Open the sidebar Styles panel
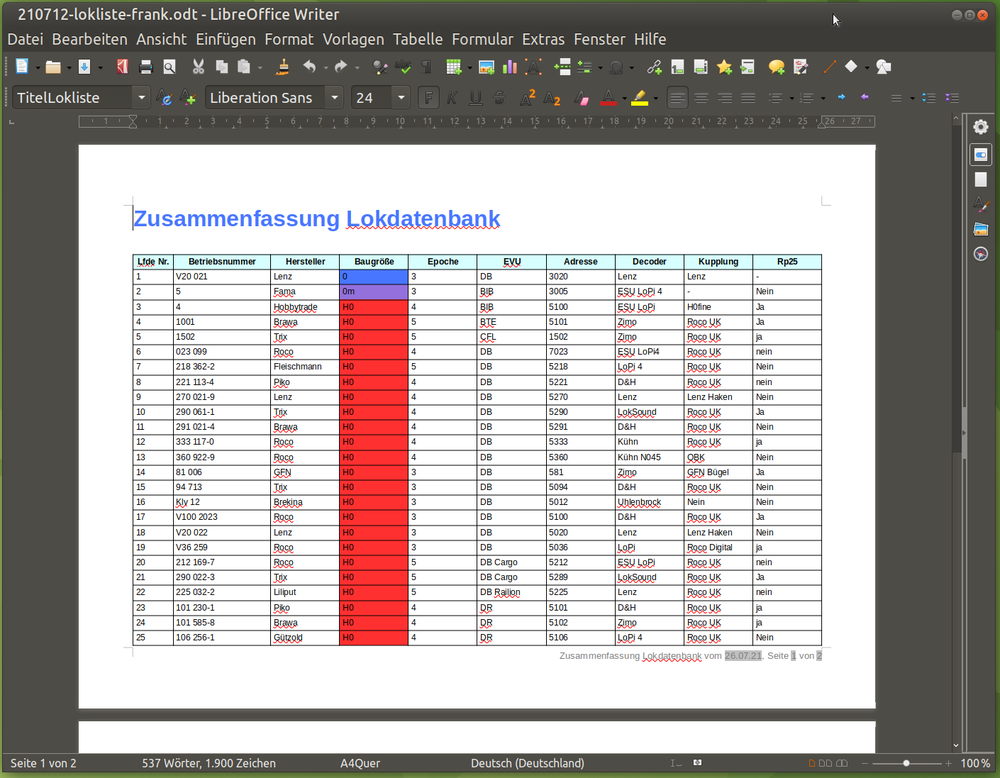The width and height of the screenshot is (1000, 778). [981, 204]
